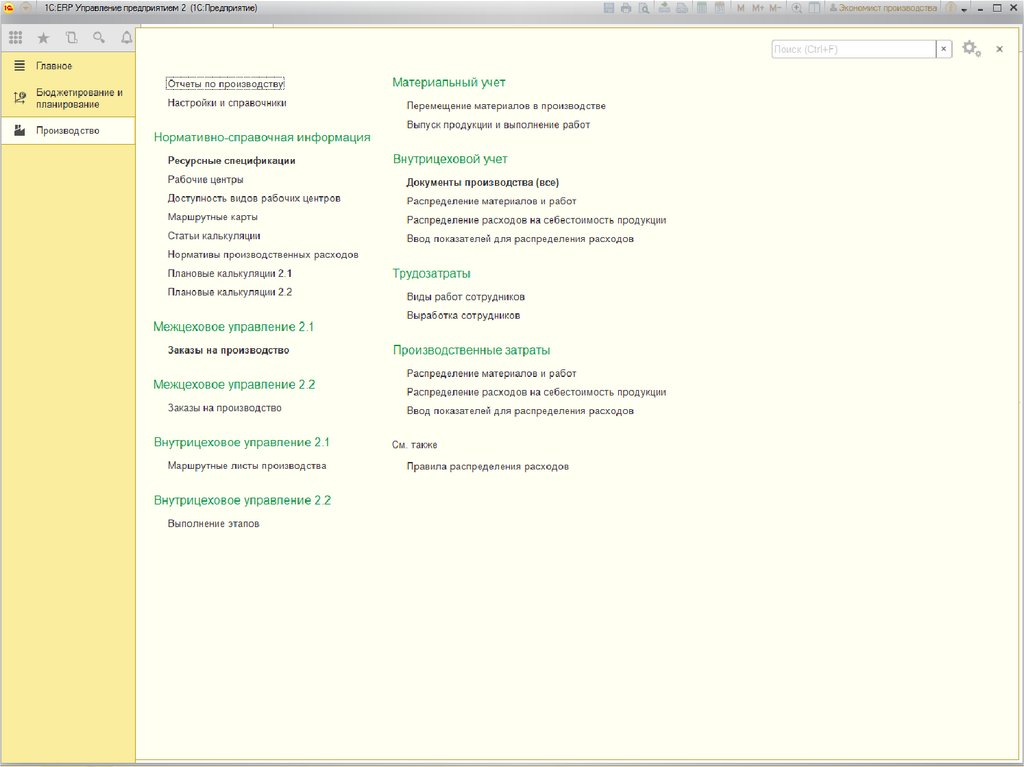
Task: Click the zoom magnifier icon in the title bar
Action: click(797, 8)
